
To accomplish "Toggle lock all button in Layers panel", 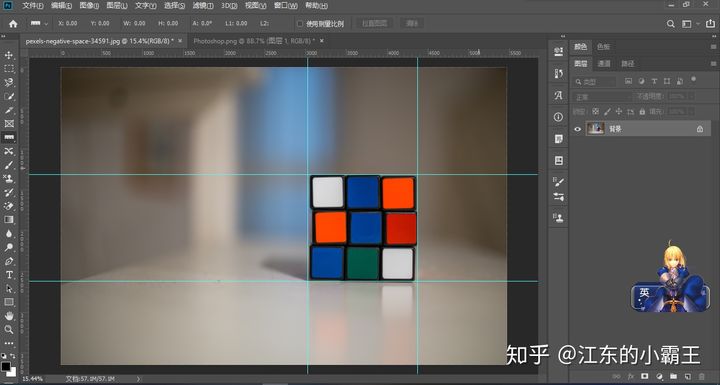I will pyautogui.click(x=642, y=111).
